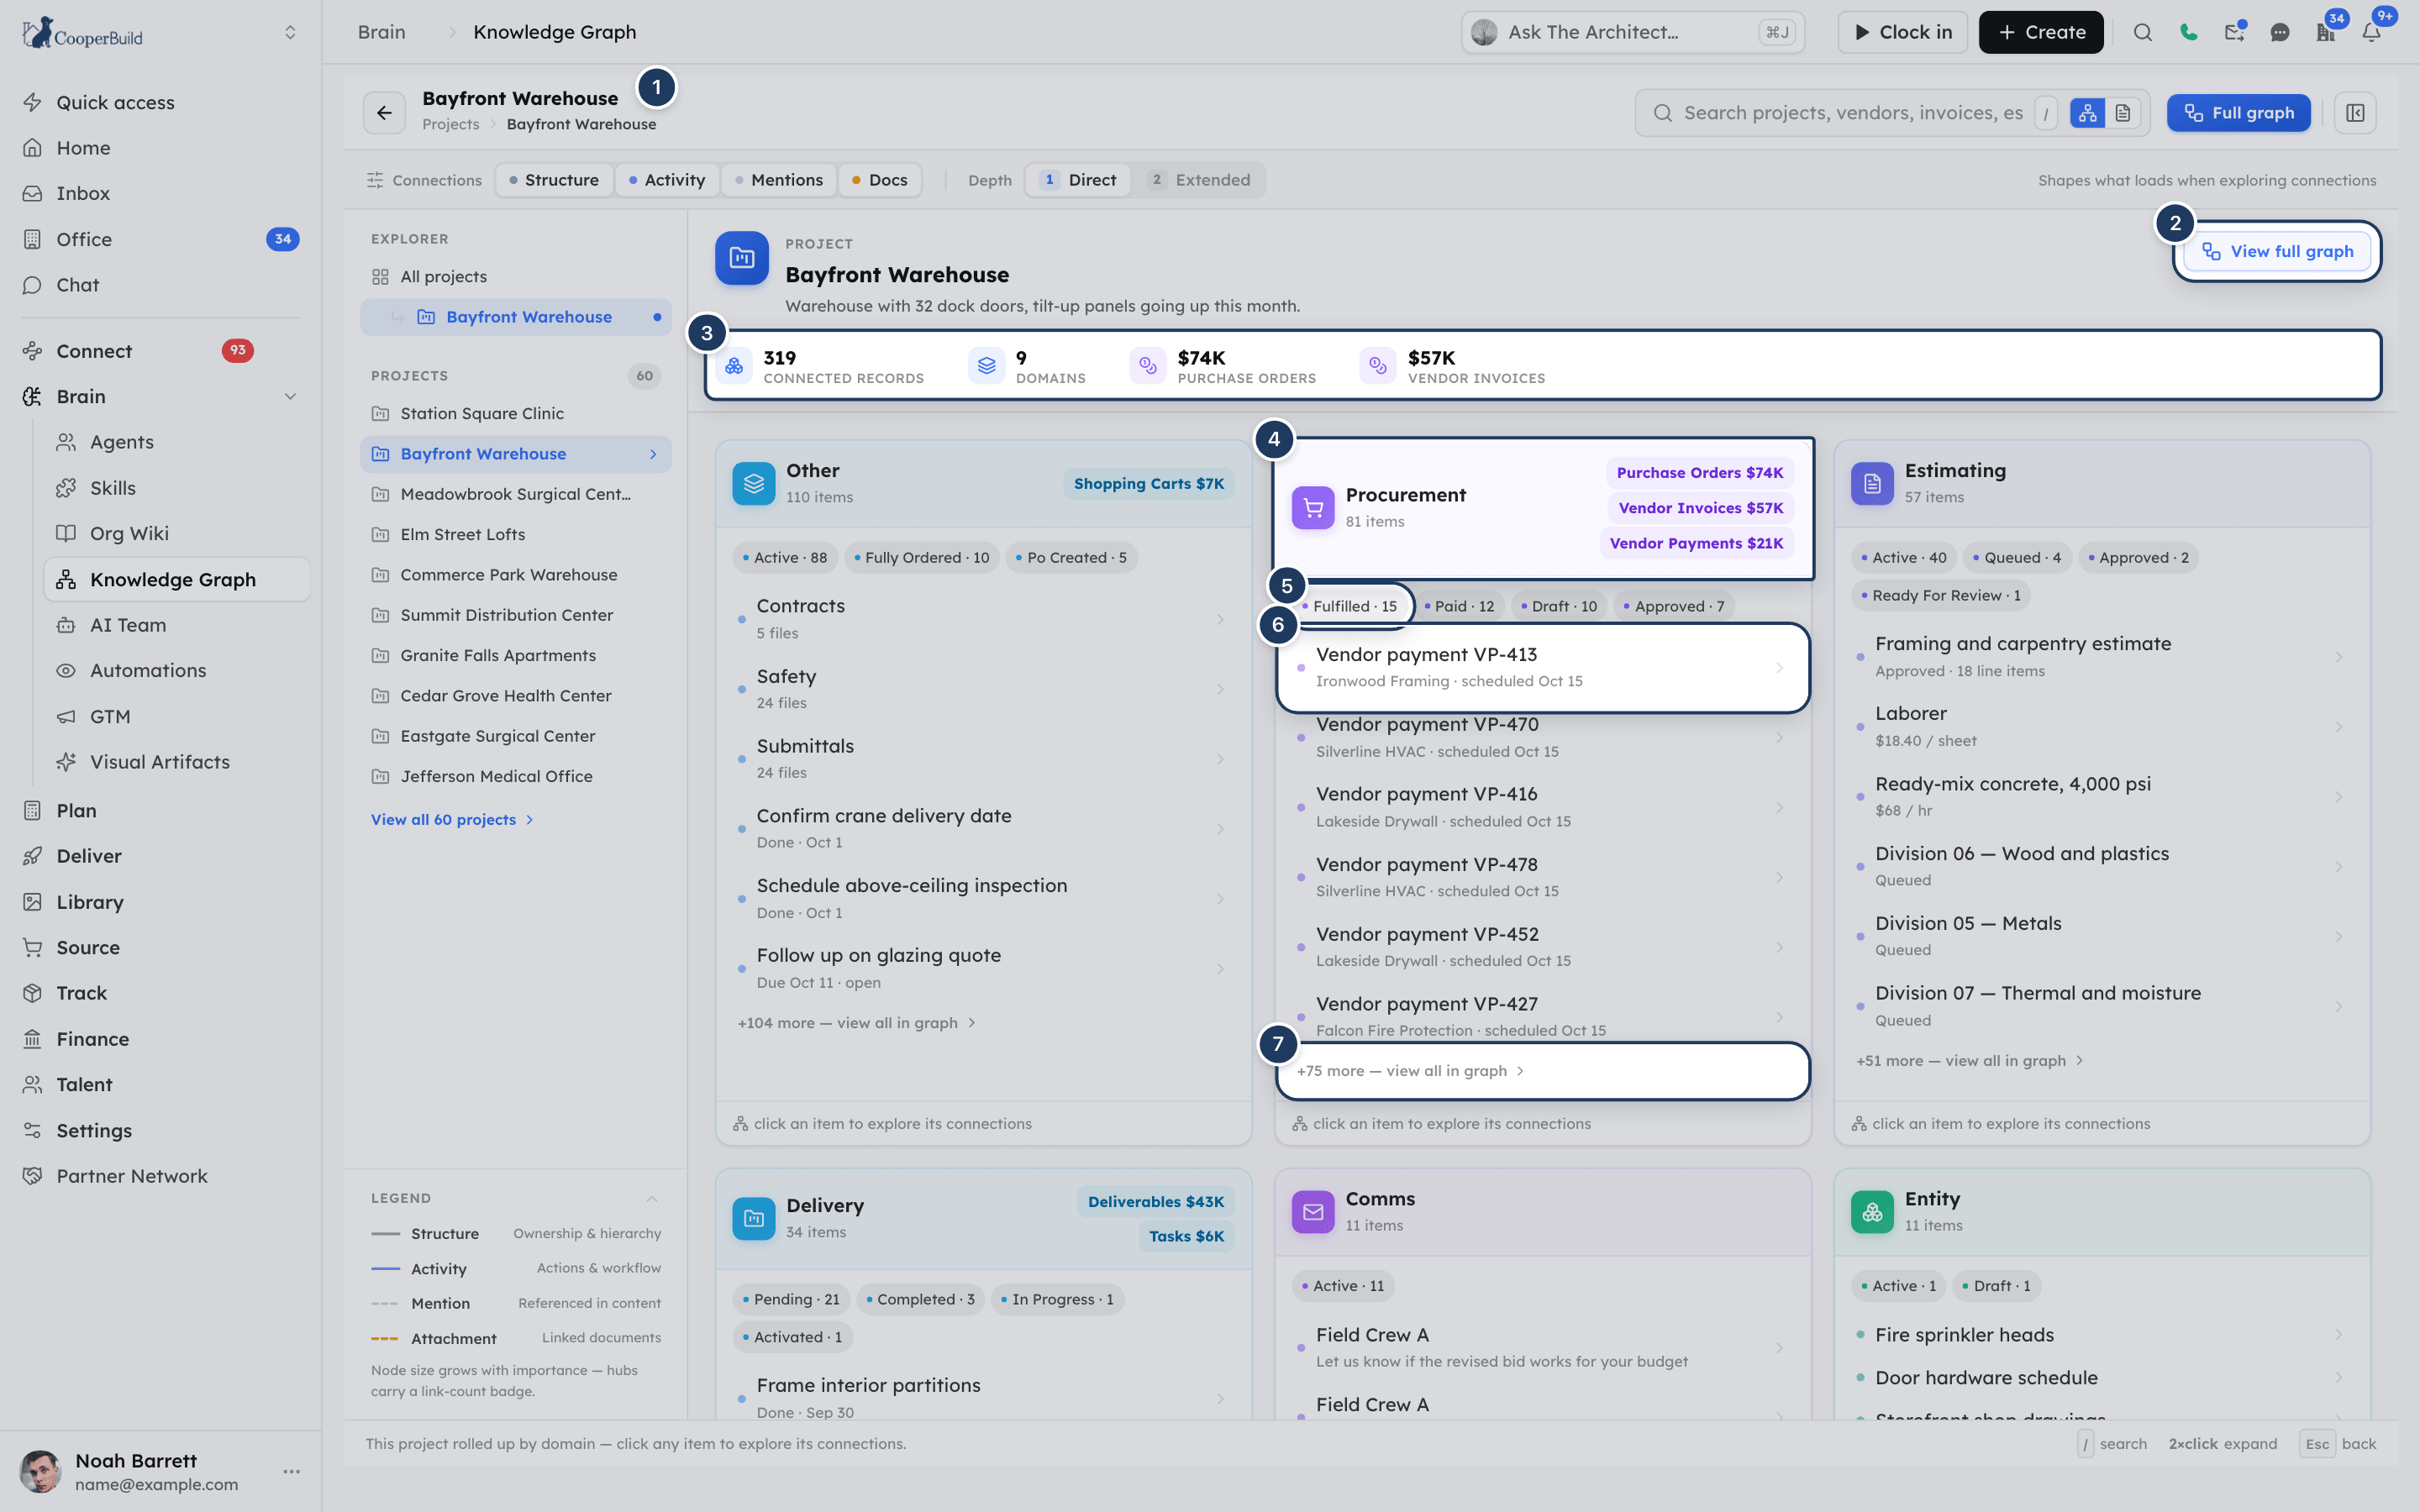Switch to graph view icon in search bar

(2088, 113)
